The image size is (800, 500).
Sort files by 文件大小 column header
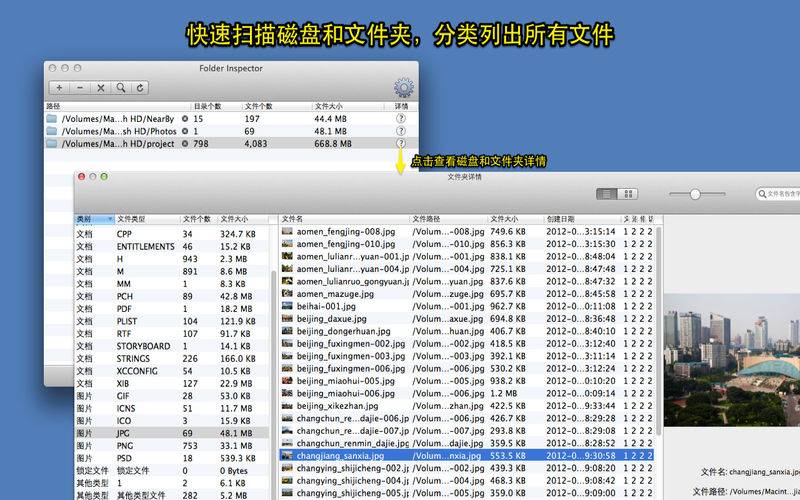pyautogui.click(x=514, y=218)
